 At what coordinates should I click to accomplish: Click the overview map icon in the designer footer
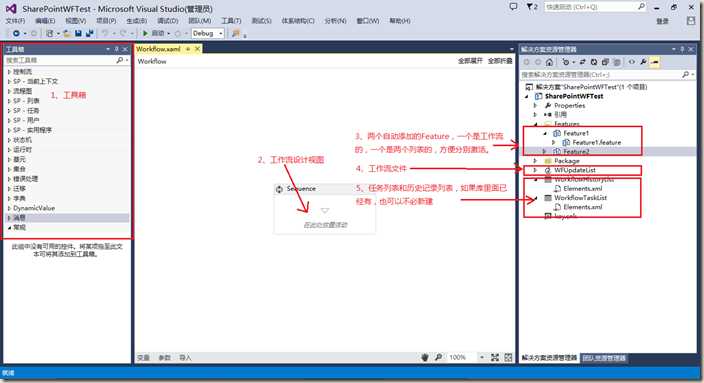click(x=508, y=357)
